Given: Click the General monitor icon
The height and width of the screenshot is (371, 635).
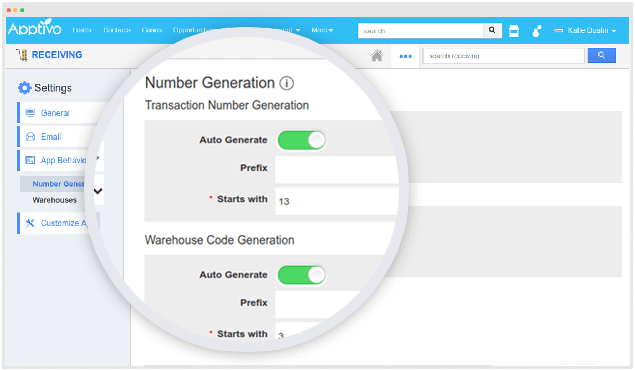Looking at the screenshot, I should click(x=30, y=113).
